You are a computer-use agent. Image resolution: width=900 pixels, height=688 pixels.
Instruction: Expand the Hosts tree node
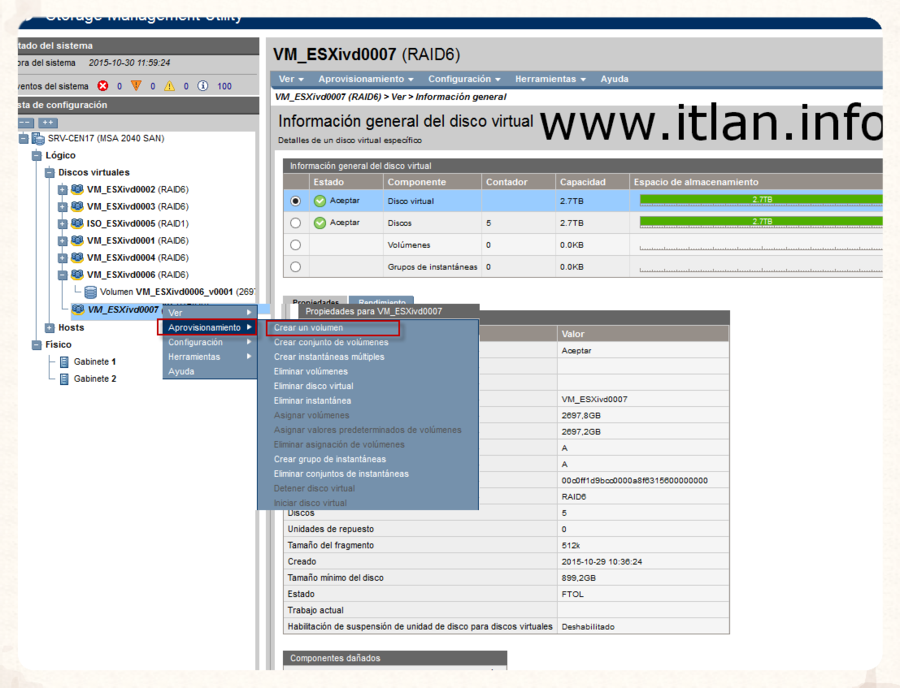pos(50,328)
